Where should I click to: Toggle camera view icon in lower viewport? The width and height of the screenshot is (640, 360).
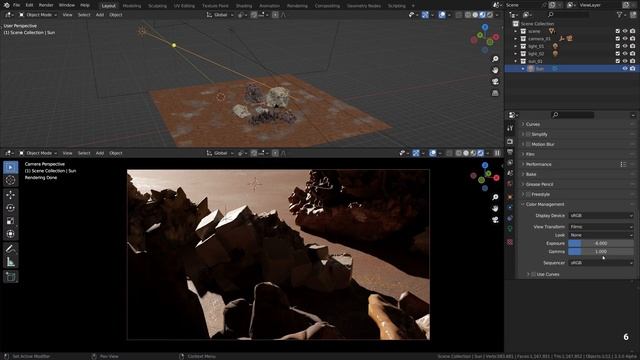coord(495,220)
